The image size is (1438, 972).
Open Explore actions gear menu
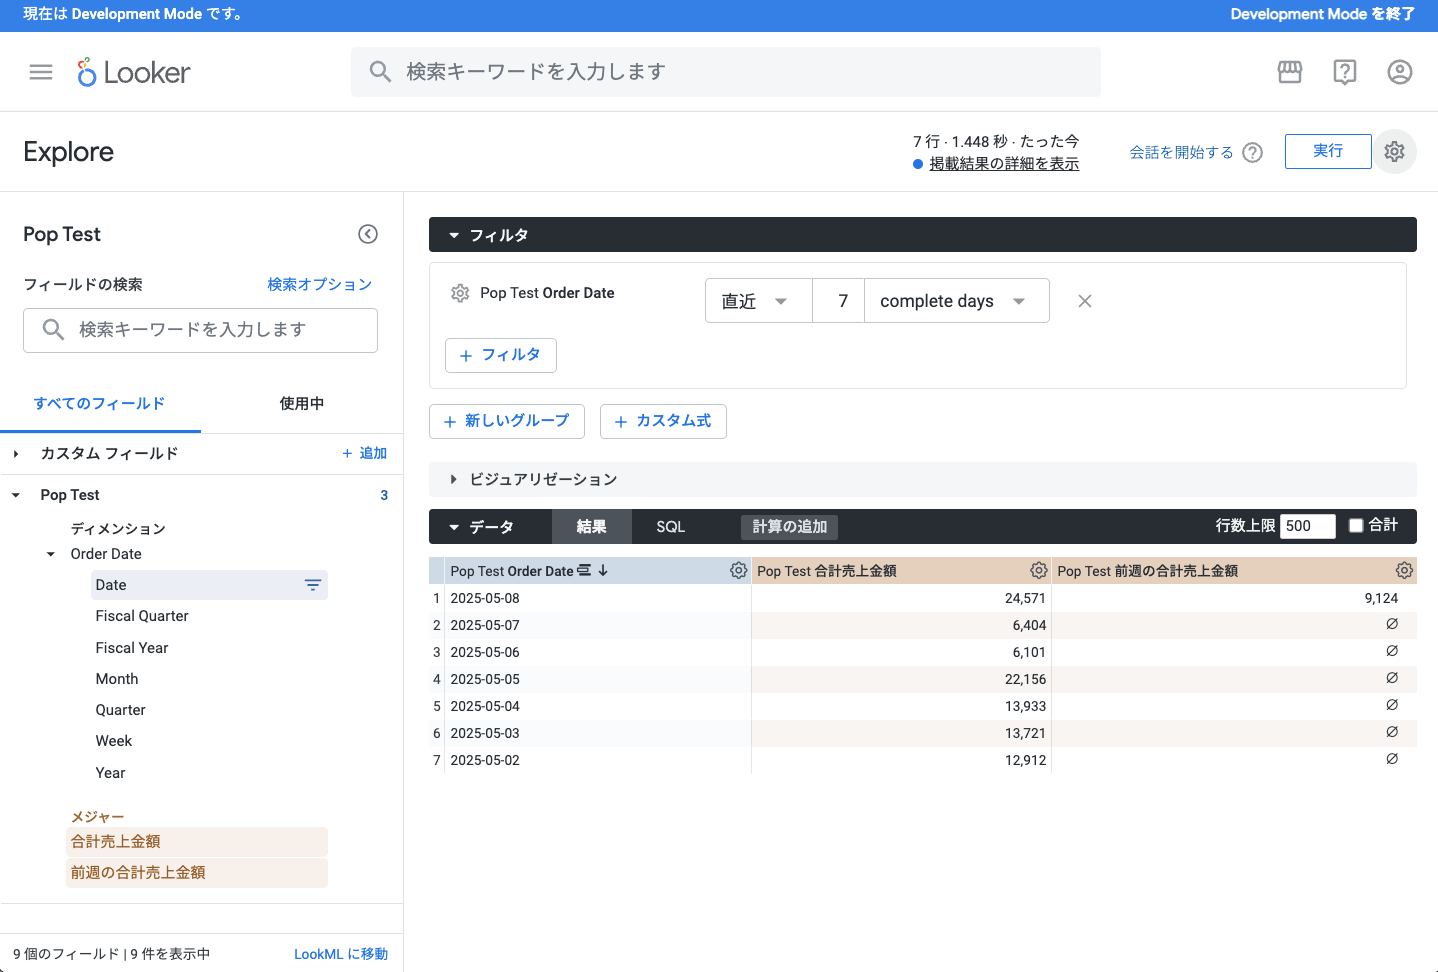coord(1394,151)
